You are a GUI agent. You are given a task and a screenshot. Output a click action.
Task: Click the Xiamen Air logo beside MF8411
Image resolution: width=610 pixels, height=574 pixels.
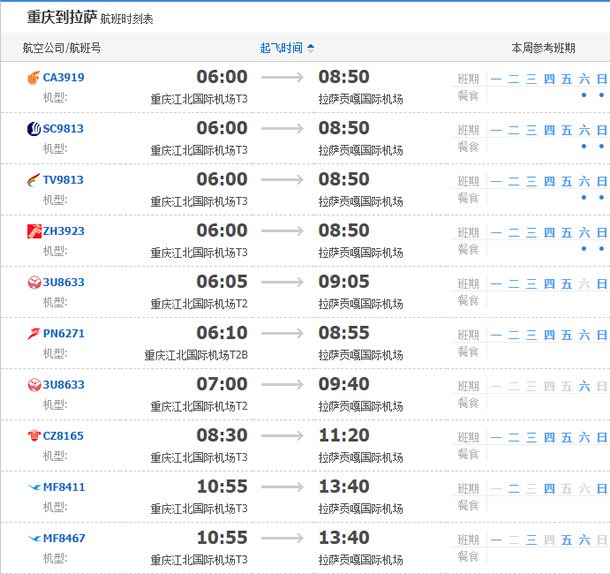(x=34, y=487)
